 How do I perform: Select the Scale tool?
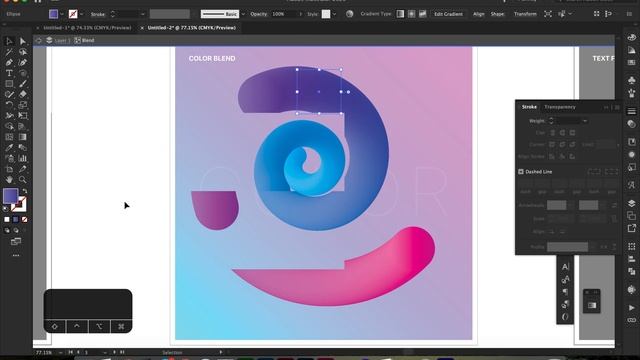click(x=23, y=105)
